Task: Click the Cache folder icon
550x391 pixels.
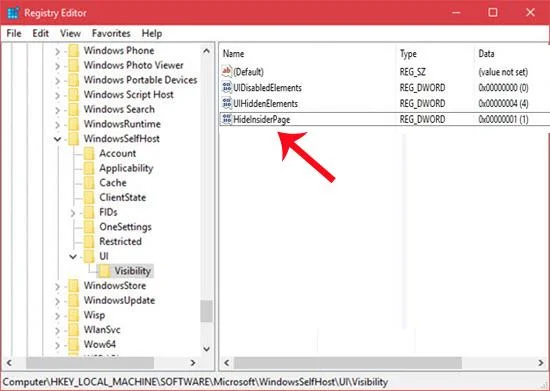Action: tap(89, 183)
